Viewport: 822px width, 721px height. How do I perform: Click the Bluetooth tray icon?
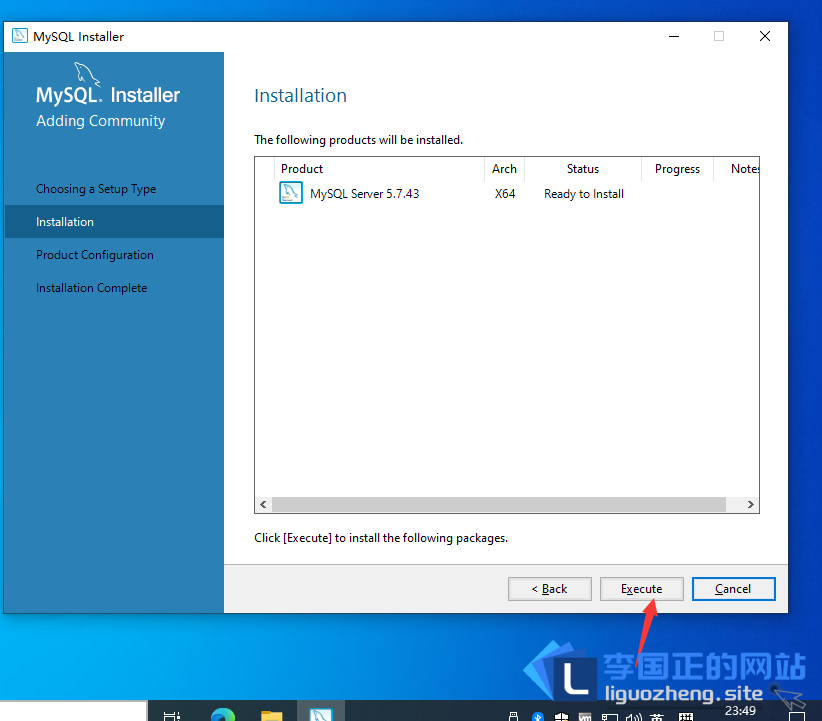pos(537,716)
